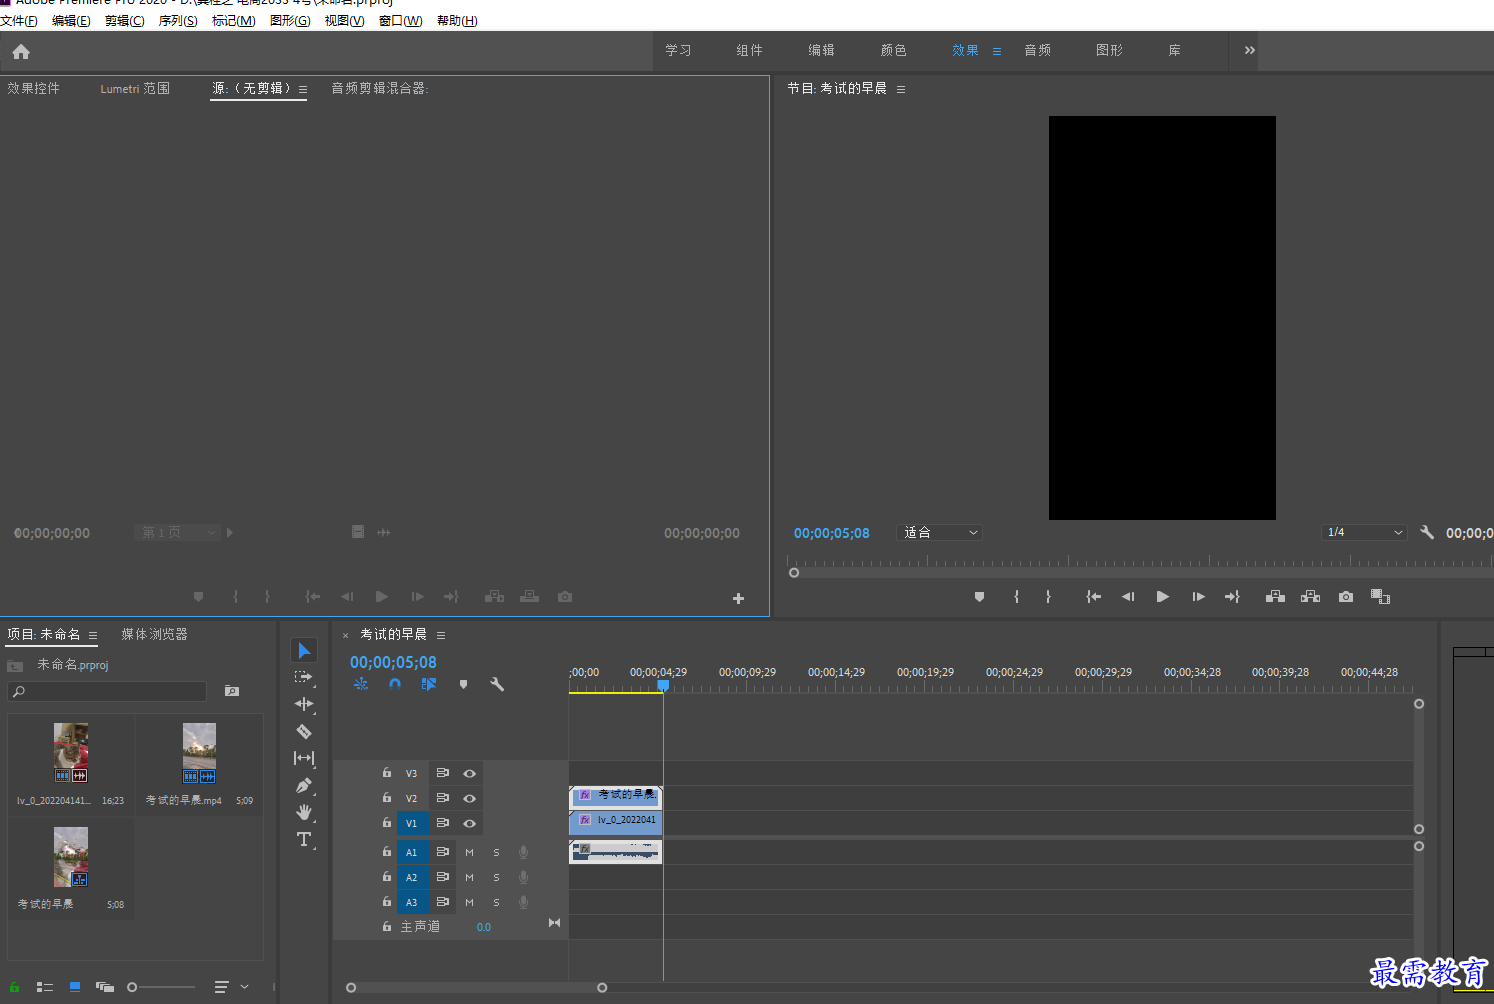Select the Pen tool
1494x1004 pixels.
(304, 785)
